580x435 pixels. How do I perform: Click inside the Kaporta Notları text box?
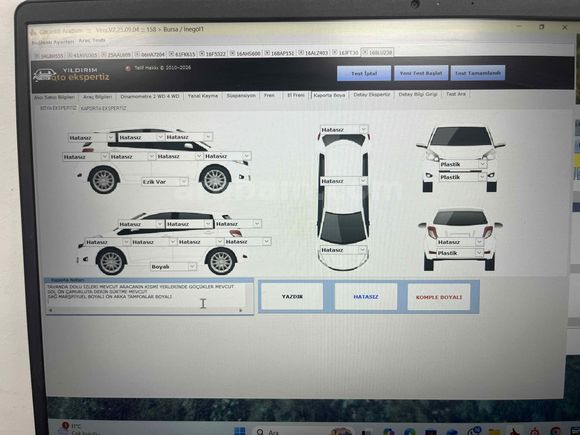(x=146, y=295)
